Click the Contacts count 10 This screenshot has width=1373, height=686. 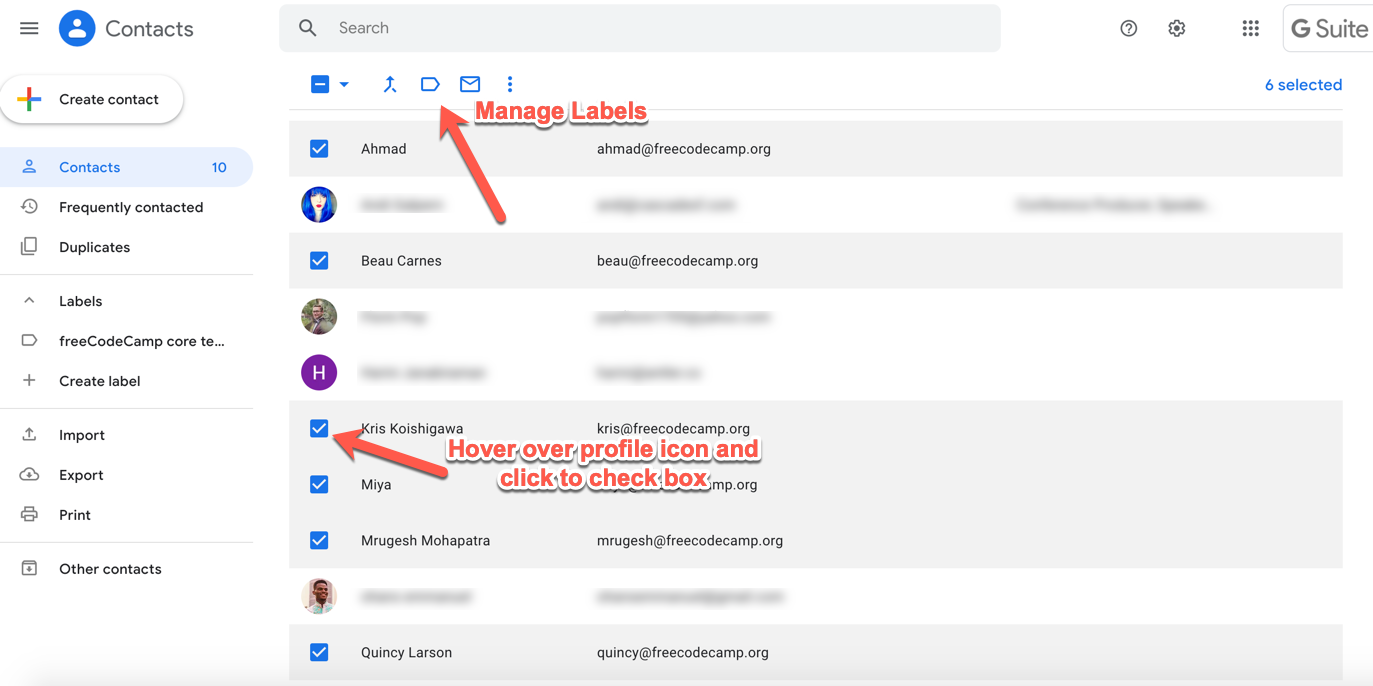219,167
